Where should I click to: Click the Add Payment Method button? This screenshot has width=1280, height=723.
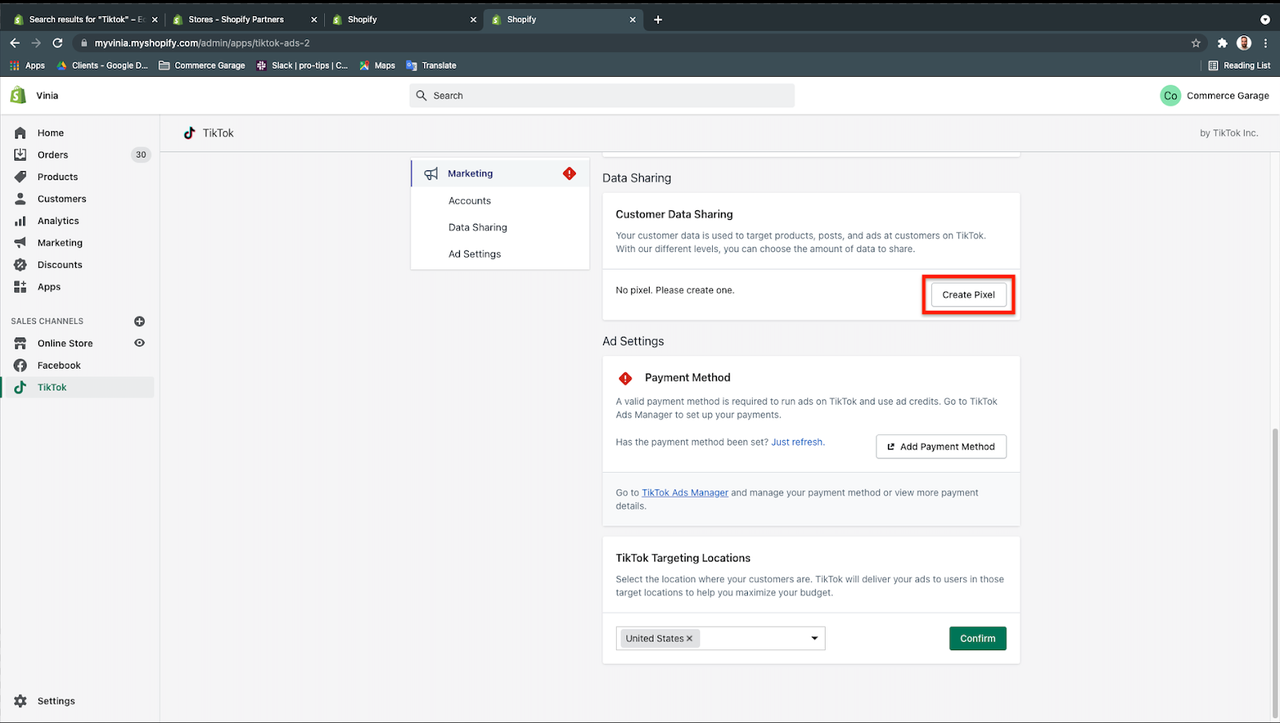pyautogui.click(x=941, y=446)
